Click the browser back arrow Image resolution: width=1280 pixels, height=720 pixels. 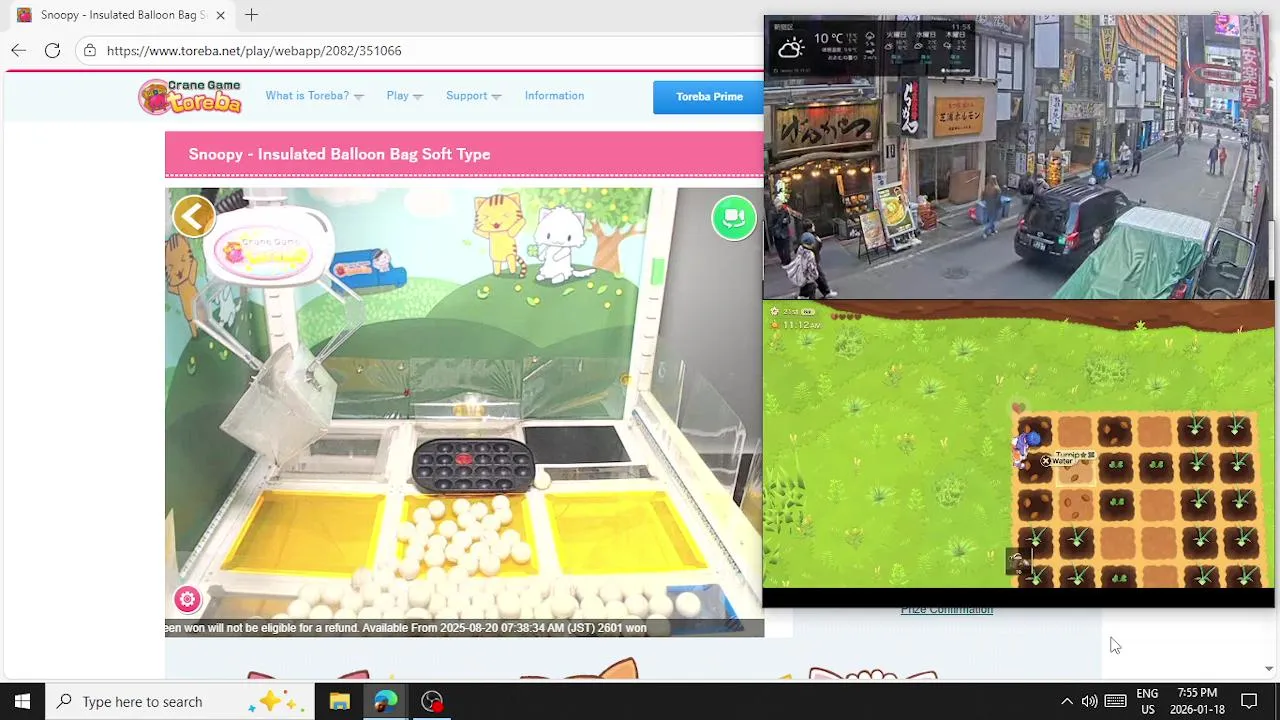pos(19,50)
